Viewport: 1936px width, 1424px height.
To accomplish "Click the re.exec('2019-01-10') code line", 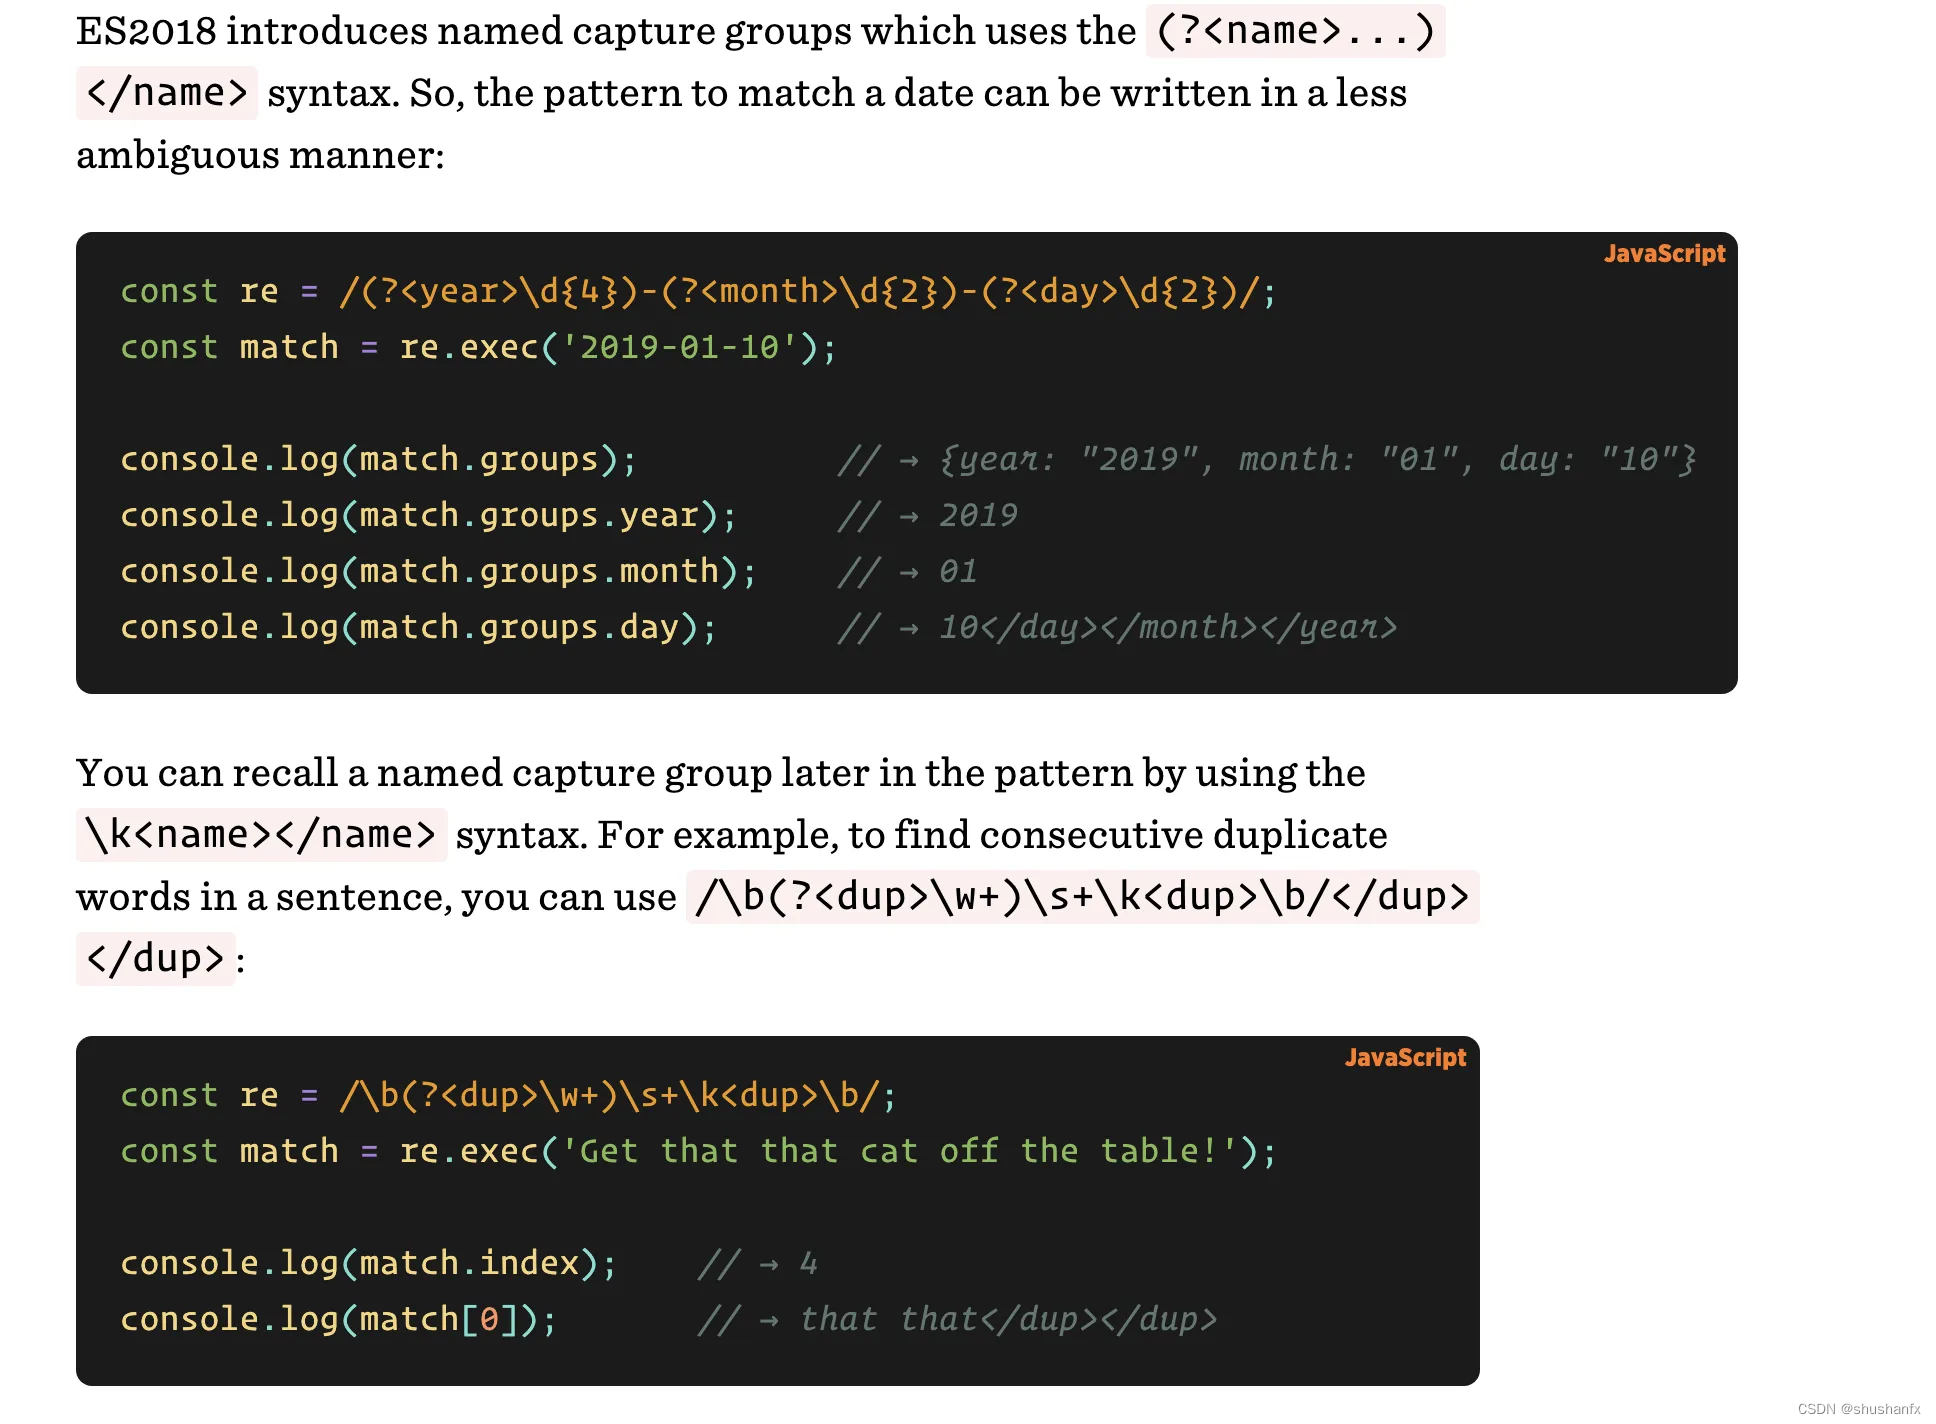I will [x=479, y=348].
